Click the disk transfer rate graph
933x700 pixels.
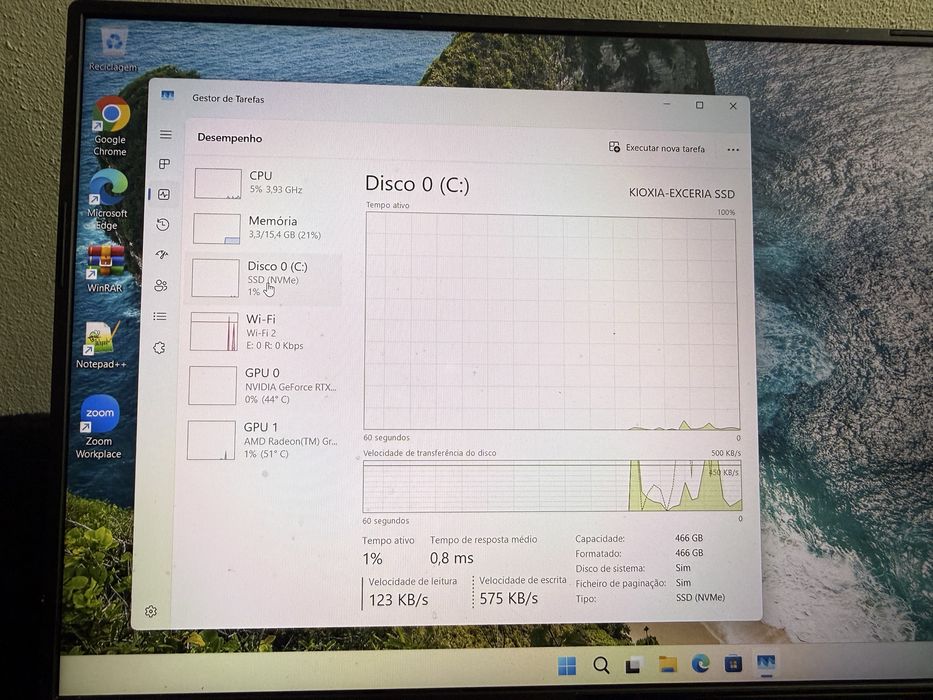(552, 486)
